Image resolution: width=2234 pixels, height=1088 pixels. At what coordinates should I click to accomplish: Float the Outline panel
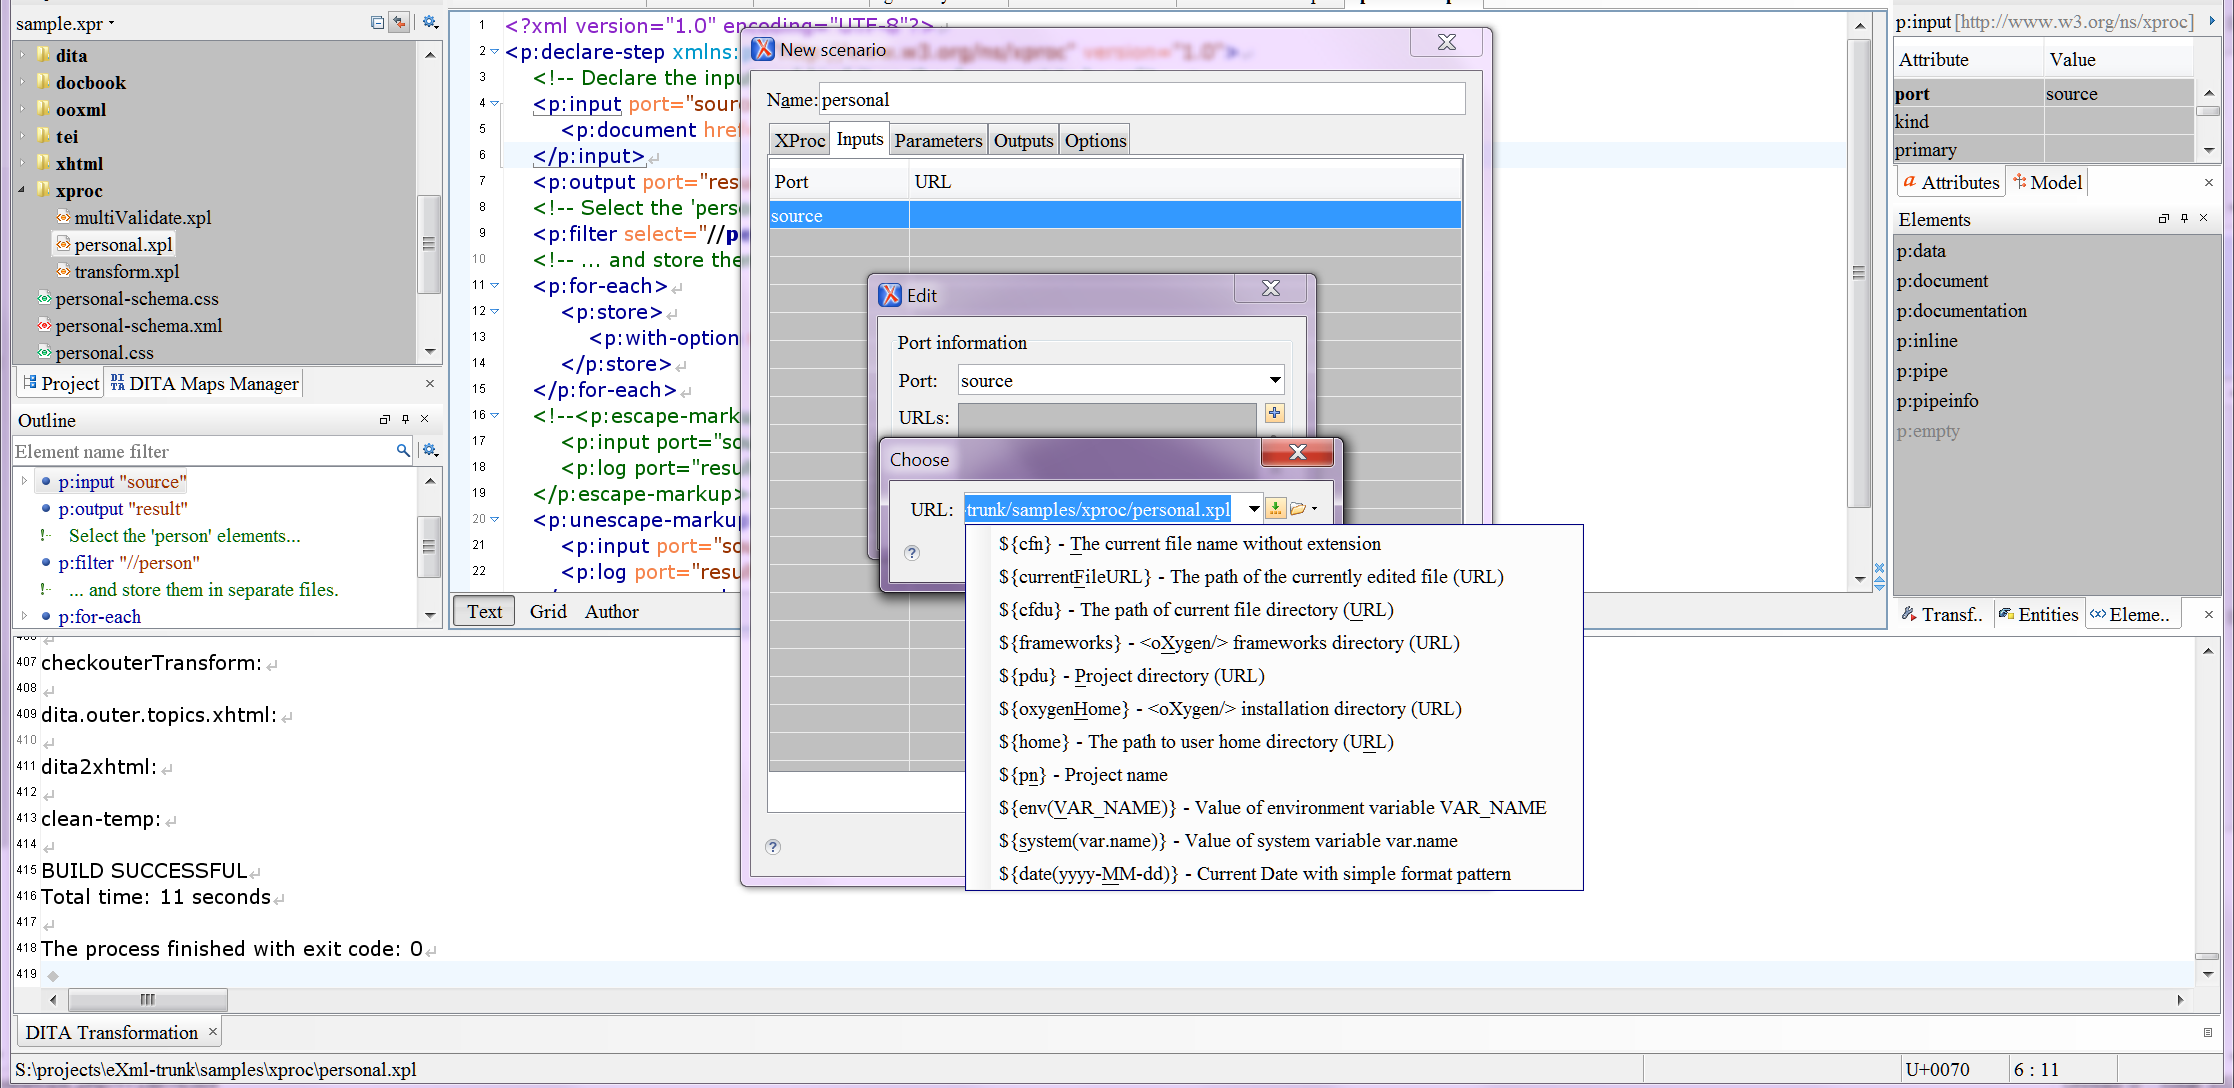pyautogui.click(x=385, y=420)
